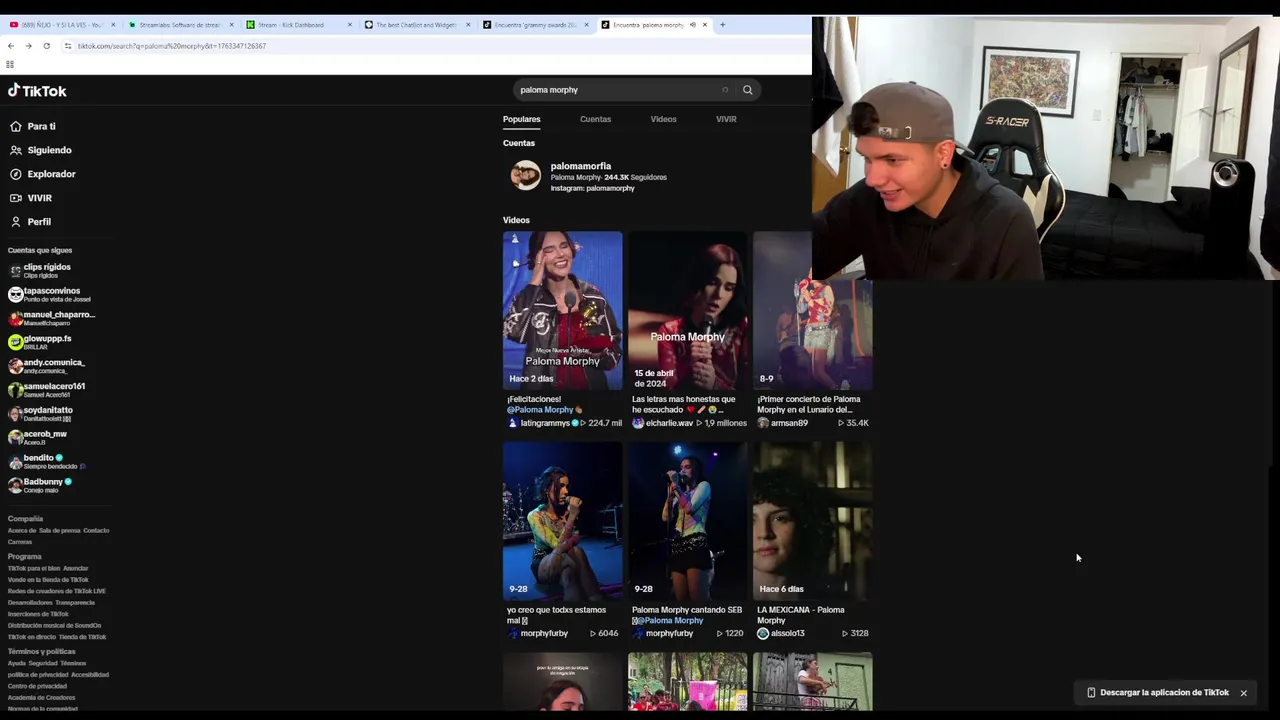Switch to Kick Dashboard browser tab
1280x720 pixels.
point(298,25)
